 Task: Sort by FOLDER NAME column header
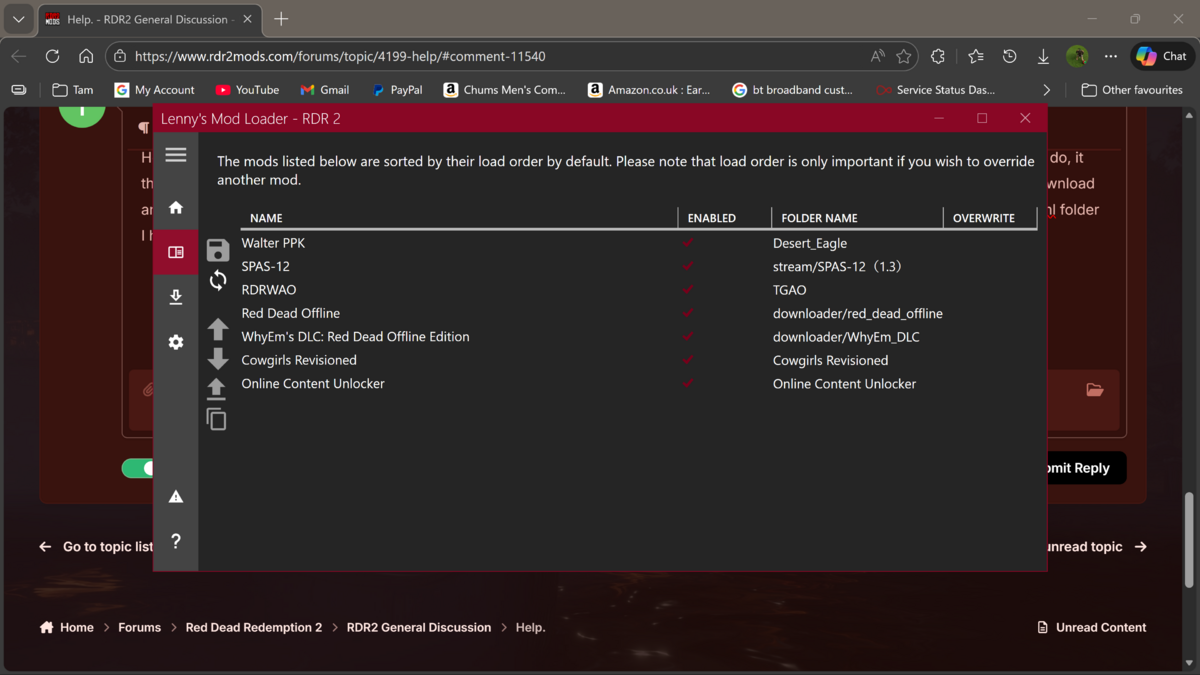[x=819, y=218]
